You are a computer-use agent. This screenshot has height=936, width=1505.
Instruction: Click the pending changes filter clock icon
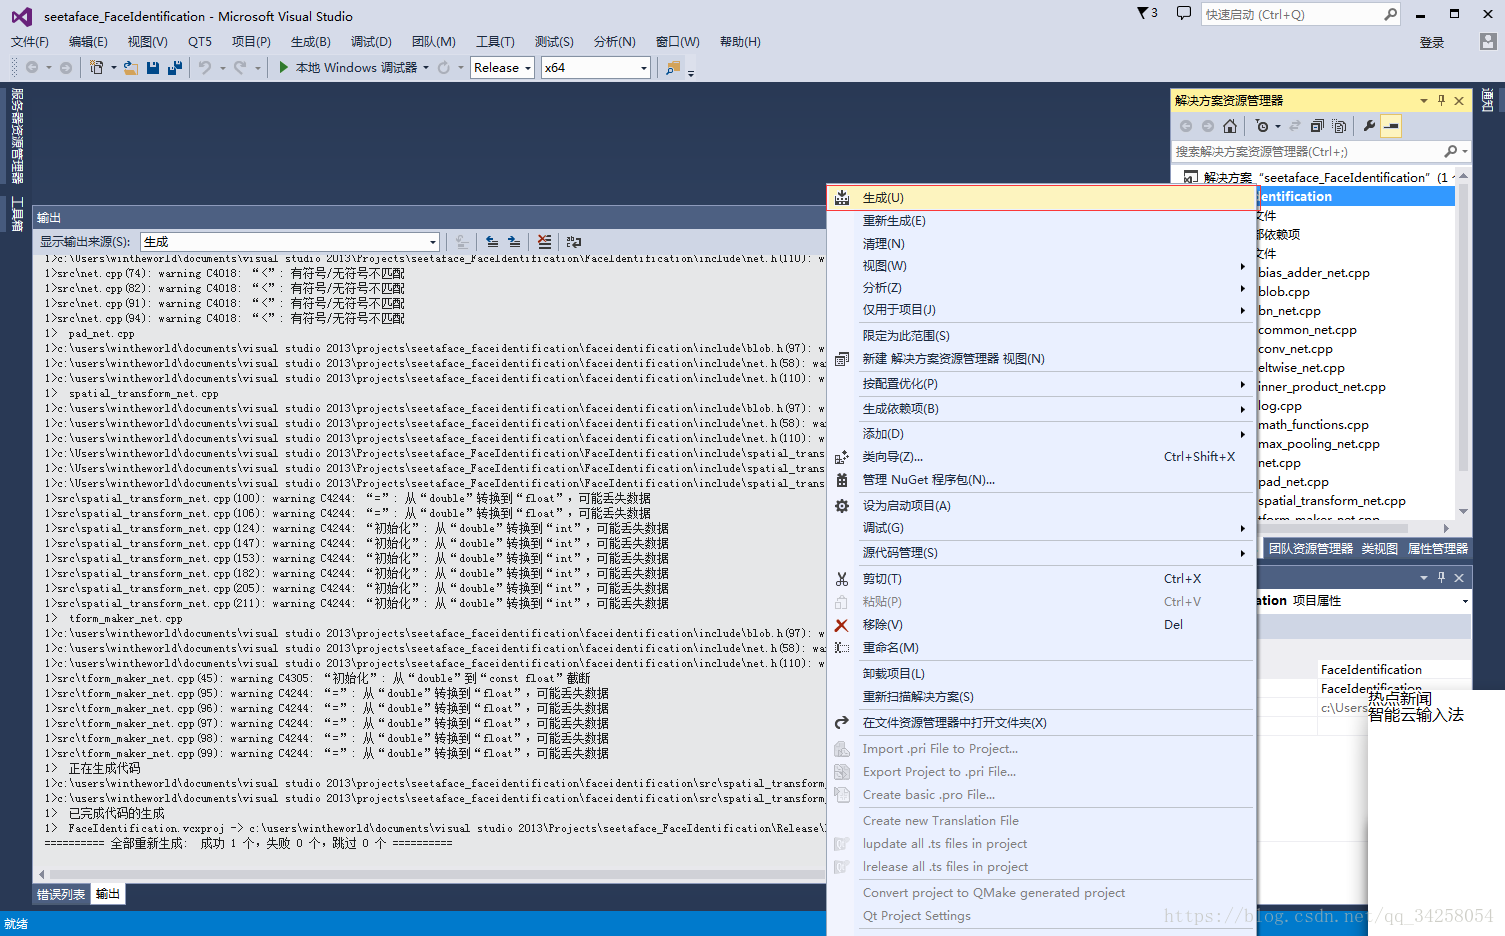click(x=1262, y=126)
